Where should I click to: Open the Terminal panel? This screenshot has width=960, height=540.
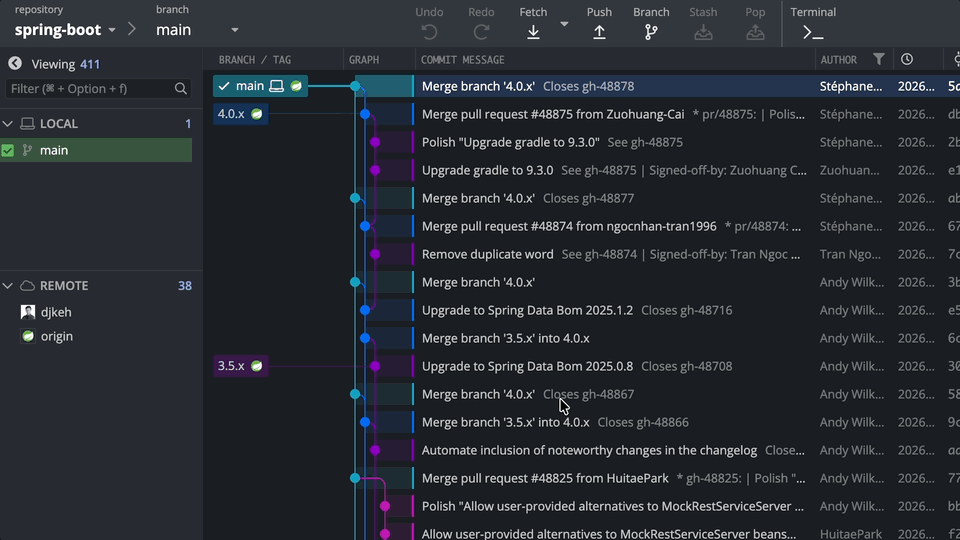point(813,31)
